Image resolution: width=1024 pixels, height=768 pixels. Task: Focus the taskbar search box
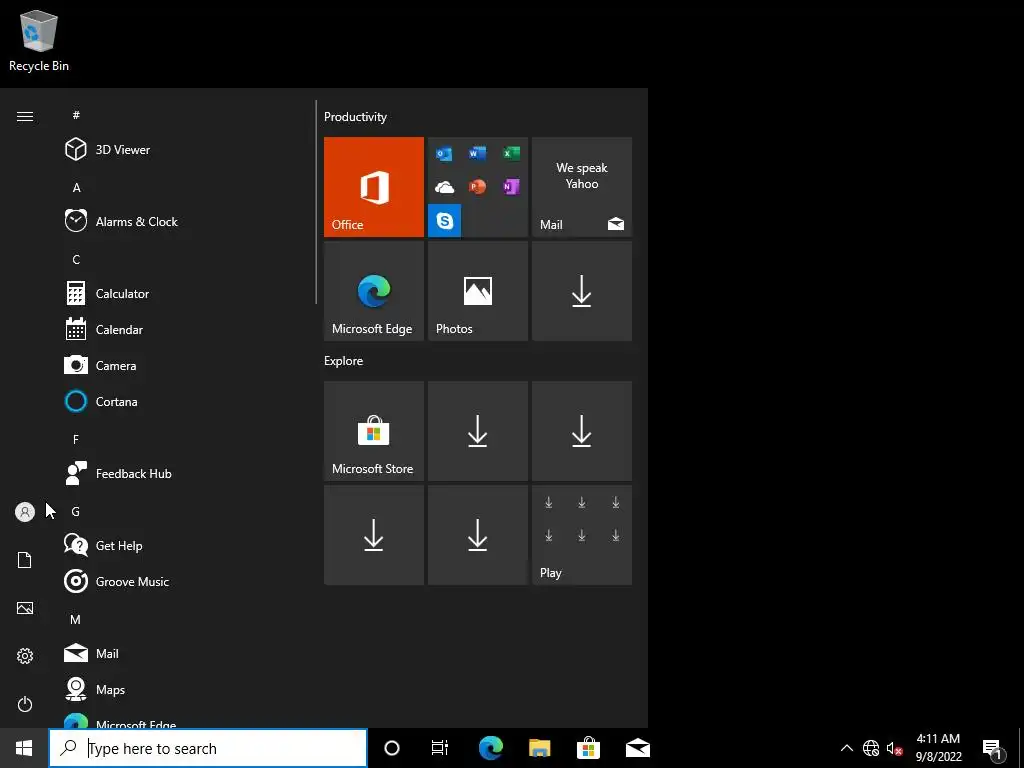pos(208,748)
